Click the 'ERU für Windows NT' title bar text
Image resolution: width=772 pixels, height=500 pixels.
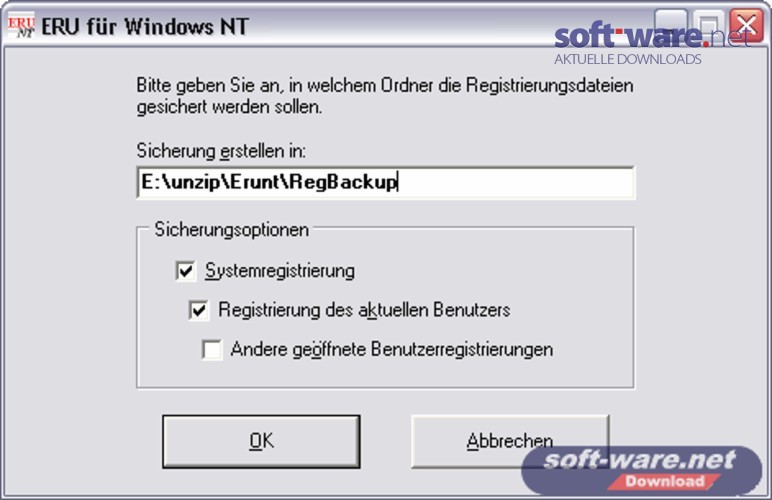[145, 27]
